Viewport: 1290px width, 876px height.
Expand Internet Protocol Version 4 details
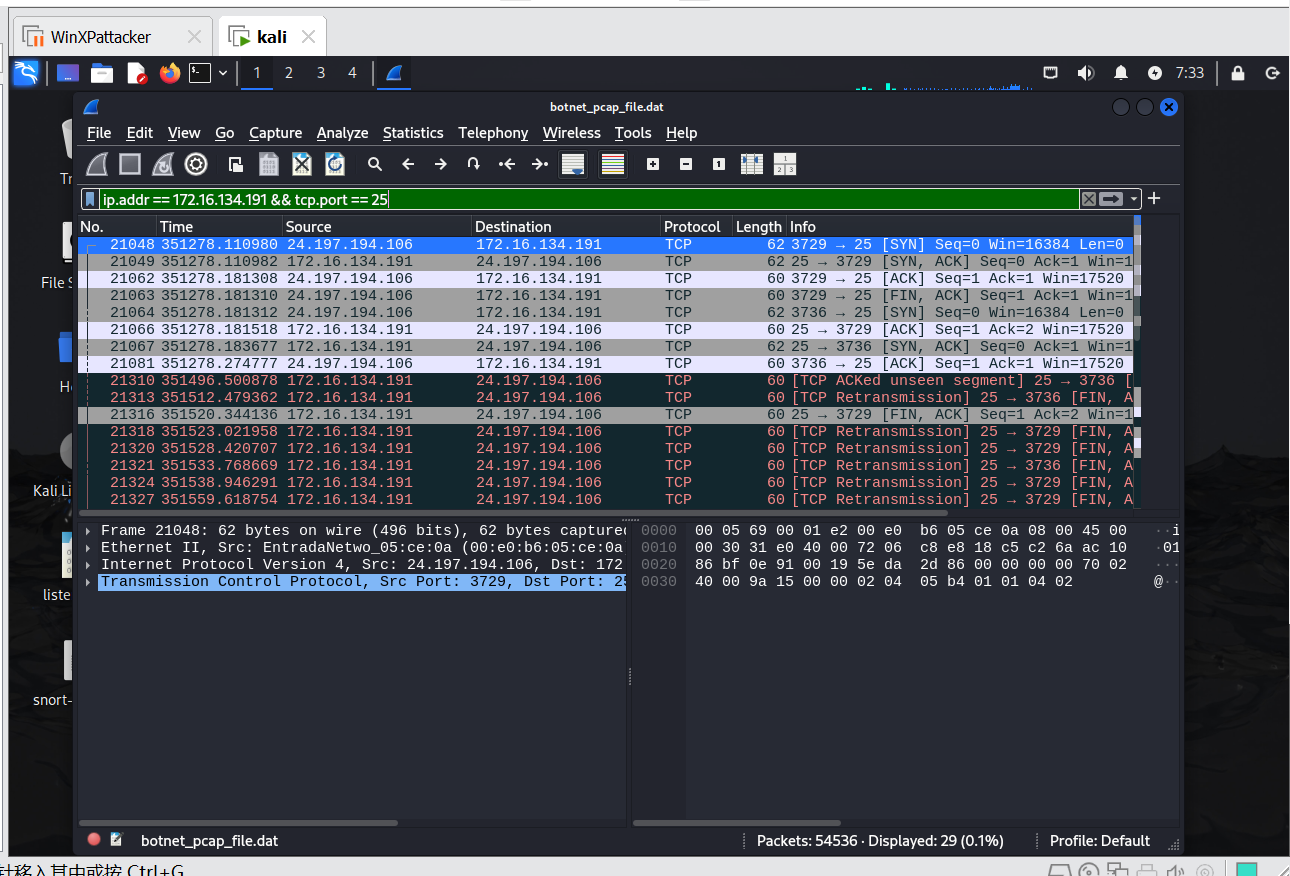(89, 565)
